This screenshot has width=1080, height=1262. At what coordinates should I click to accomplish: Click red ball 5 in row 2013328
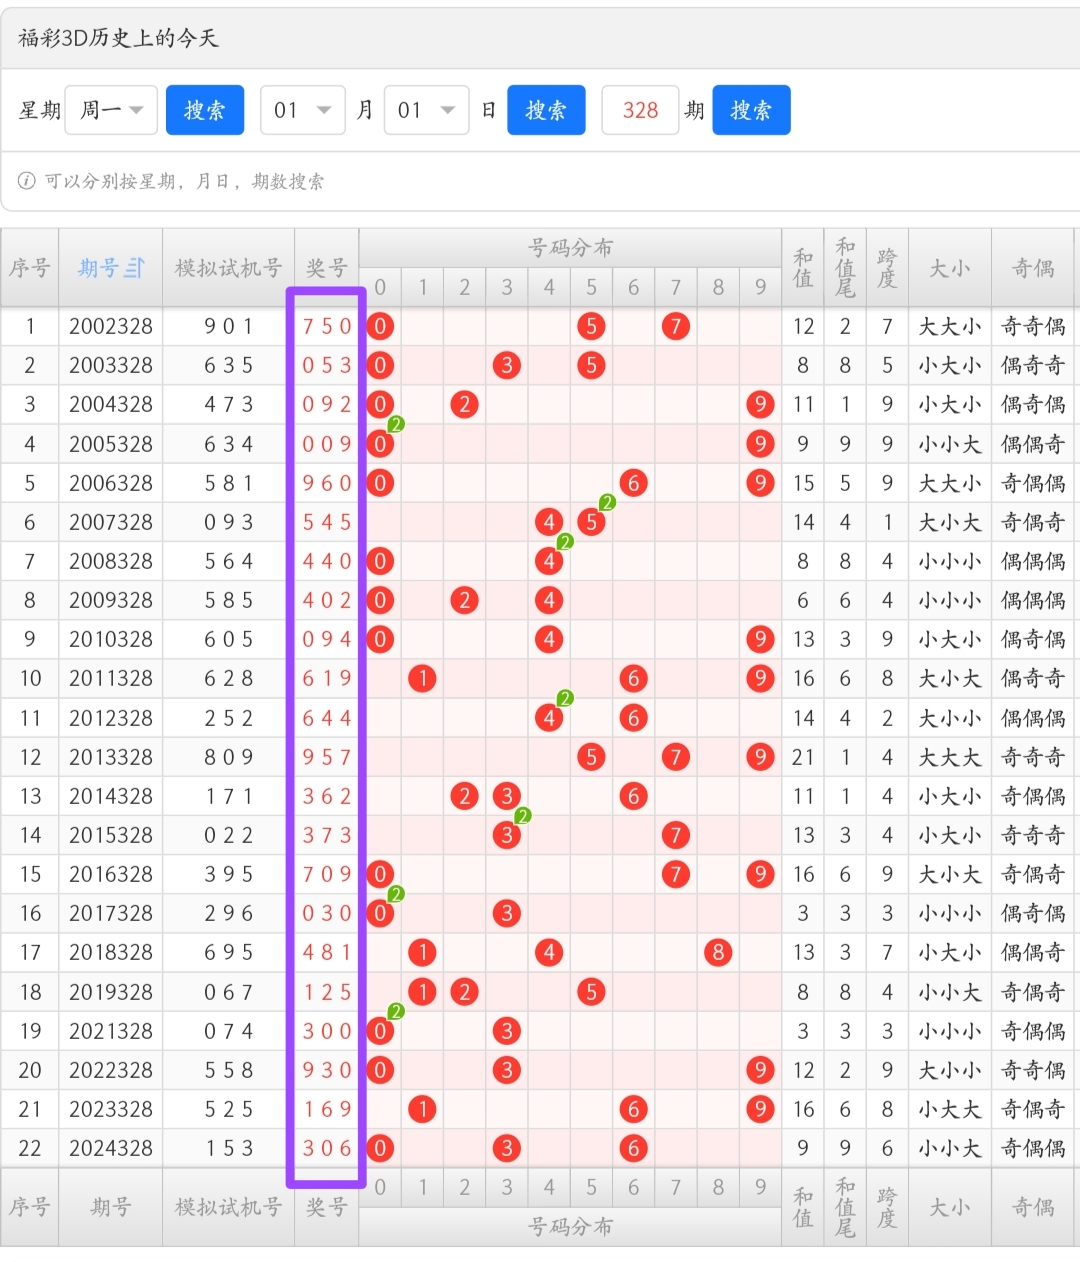tap(591, 757)
